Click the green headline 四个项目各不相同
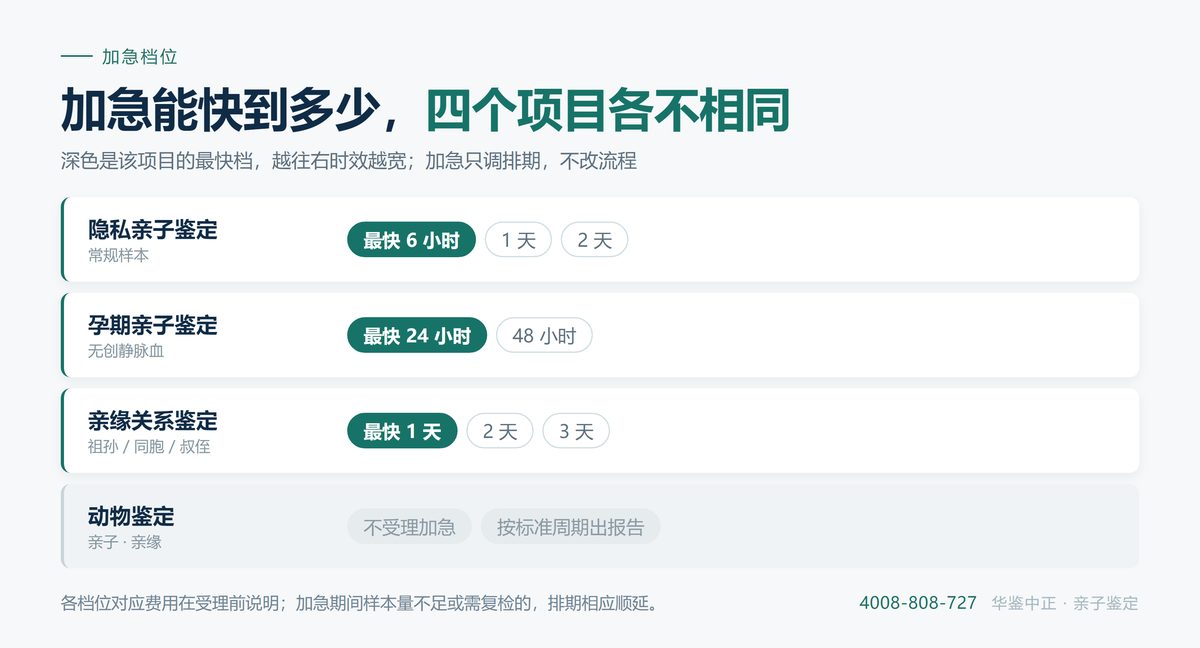 608,110
